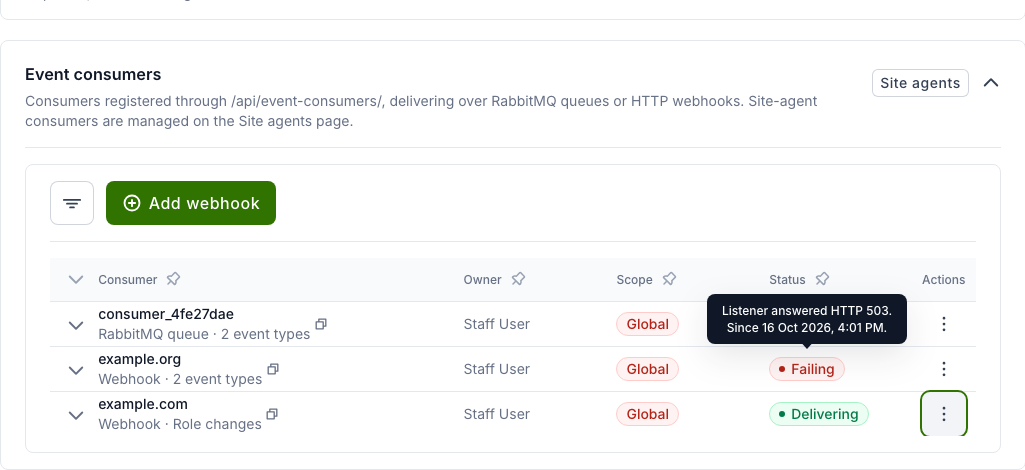Click the Actions column header label

click(x=943, y=280)
